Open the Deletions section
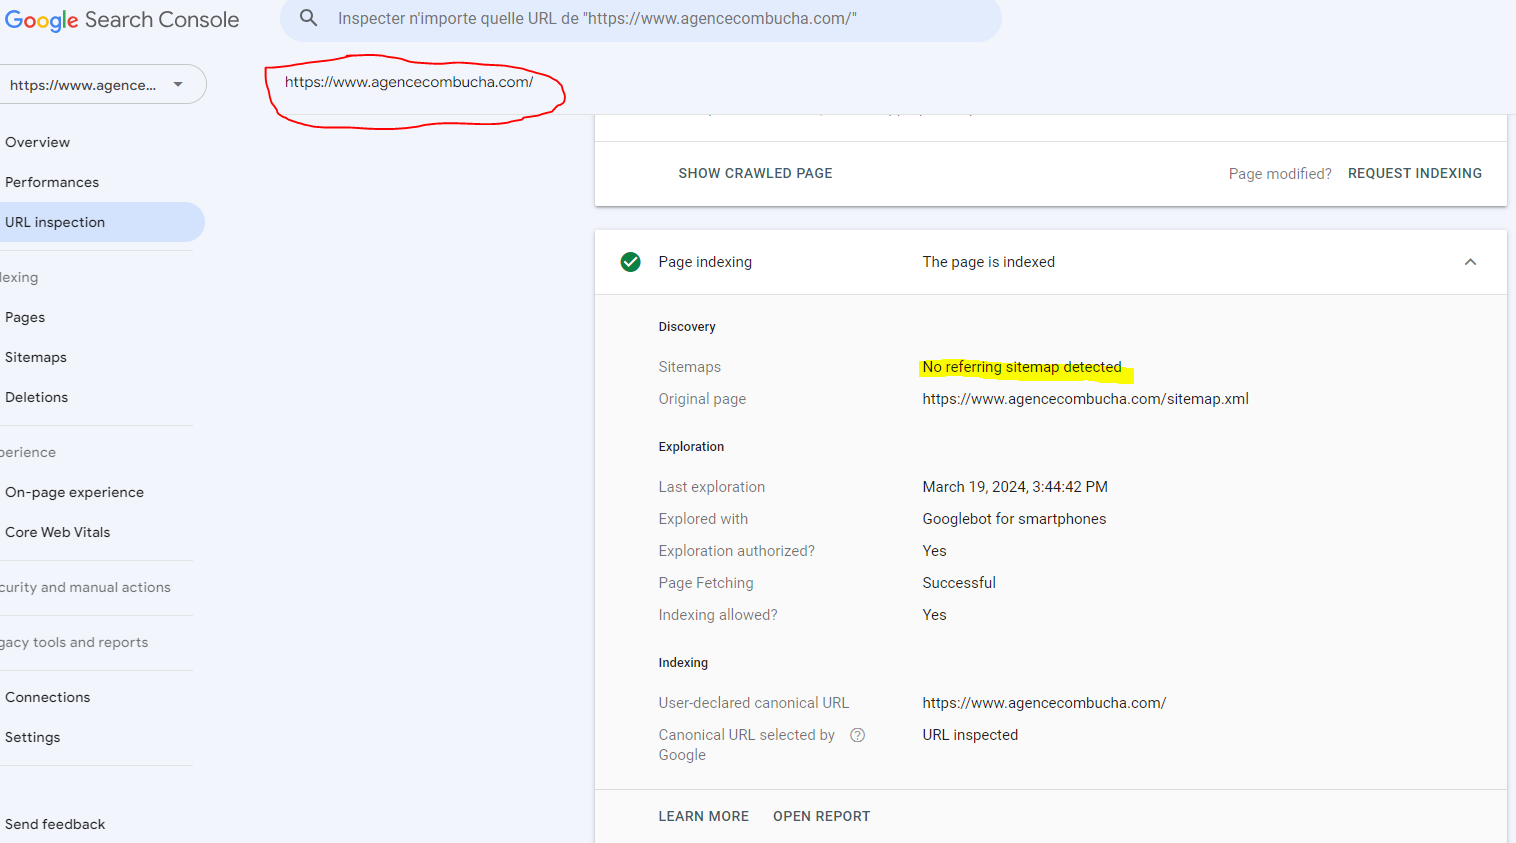Screen dimensions: 1516x843 (37, 397)
